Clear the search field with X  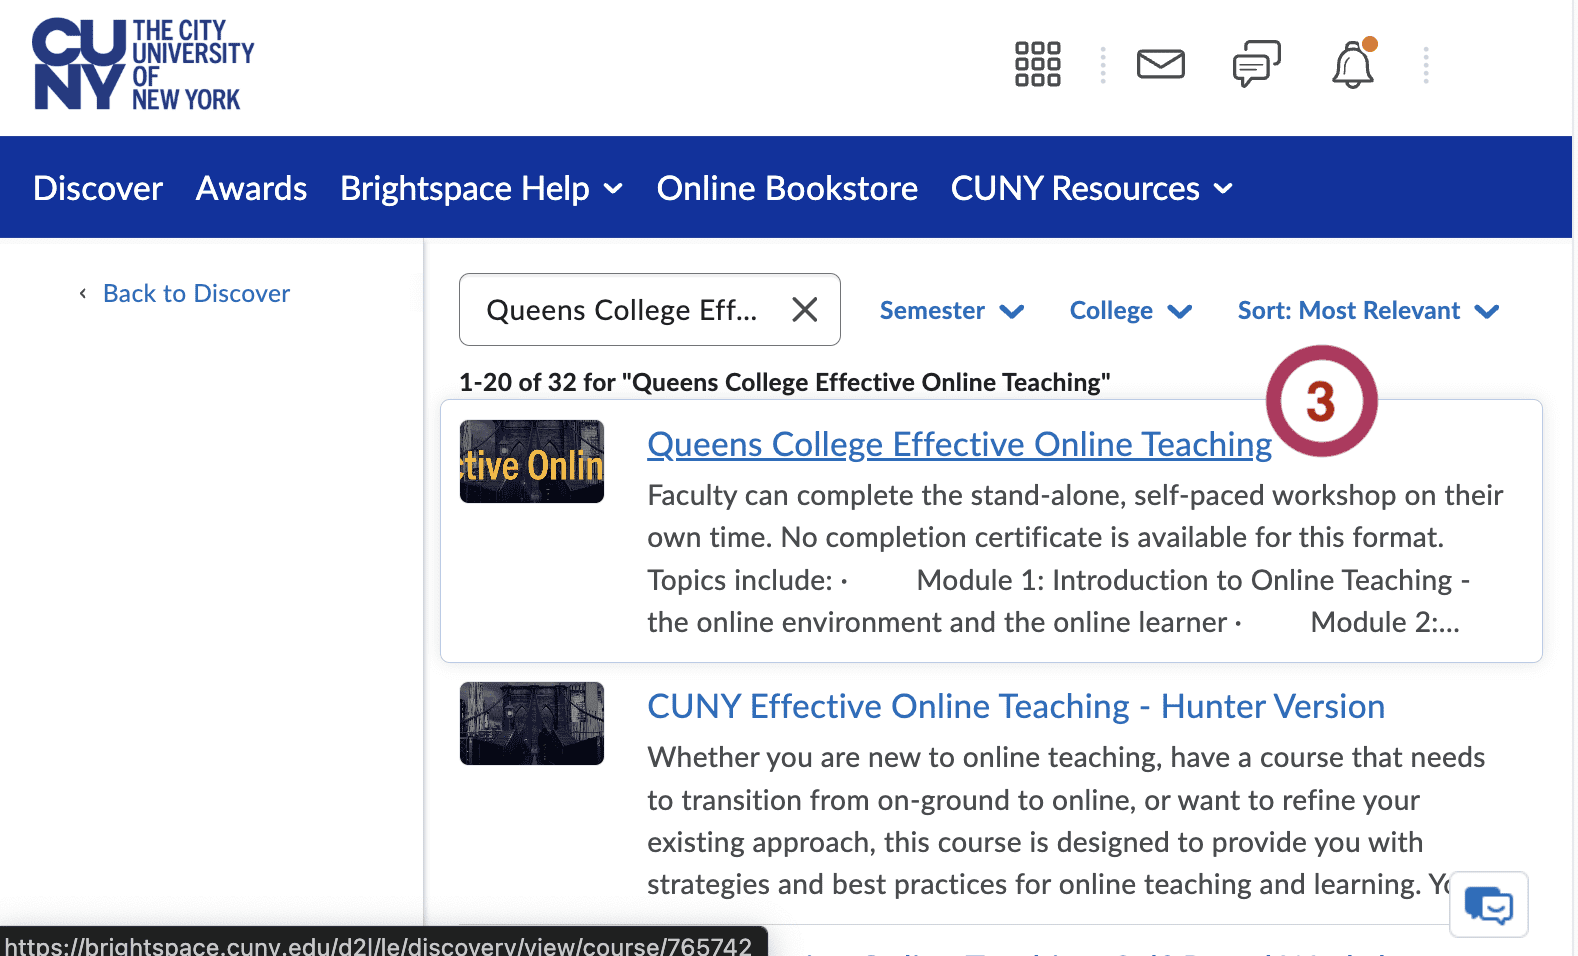[805, 310]
